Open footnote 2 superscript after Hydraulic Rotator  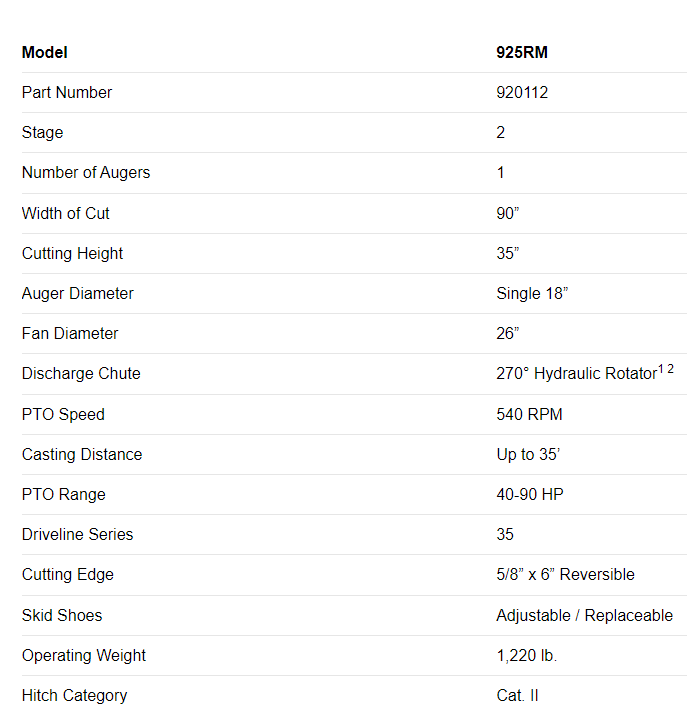click(671, 370)
